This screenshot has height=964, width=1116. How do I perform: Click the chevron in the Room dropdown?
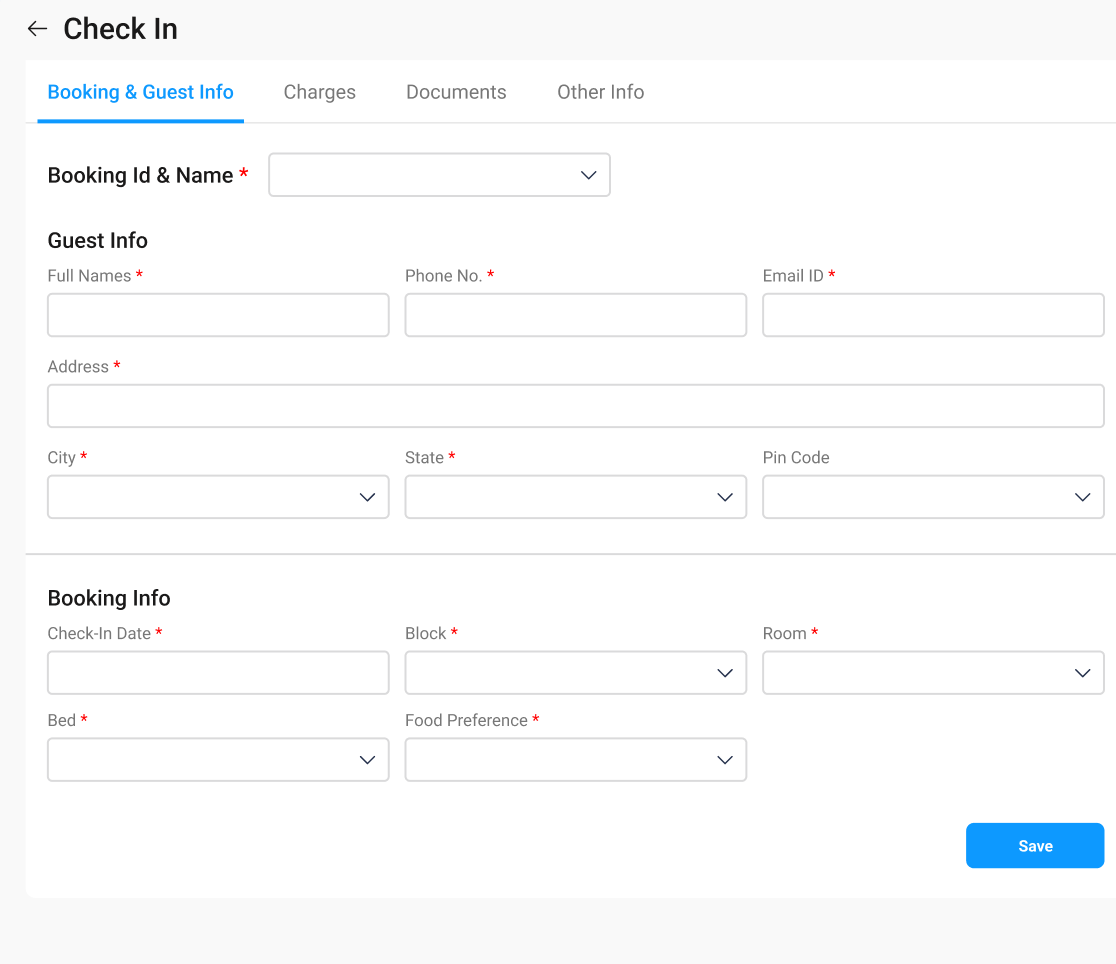coord(1082,673)
